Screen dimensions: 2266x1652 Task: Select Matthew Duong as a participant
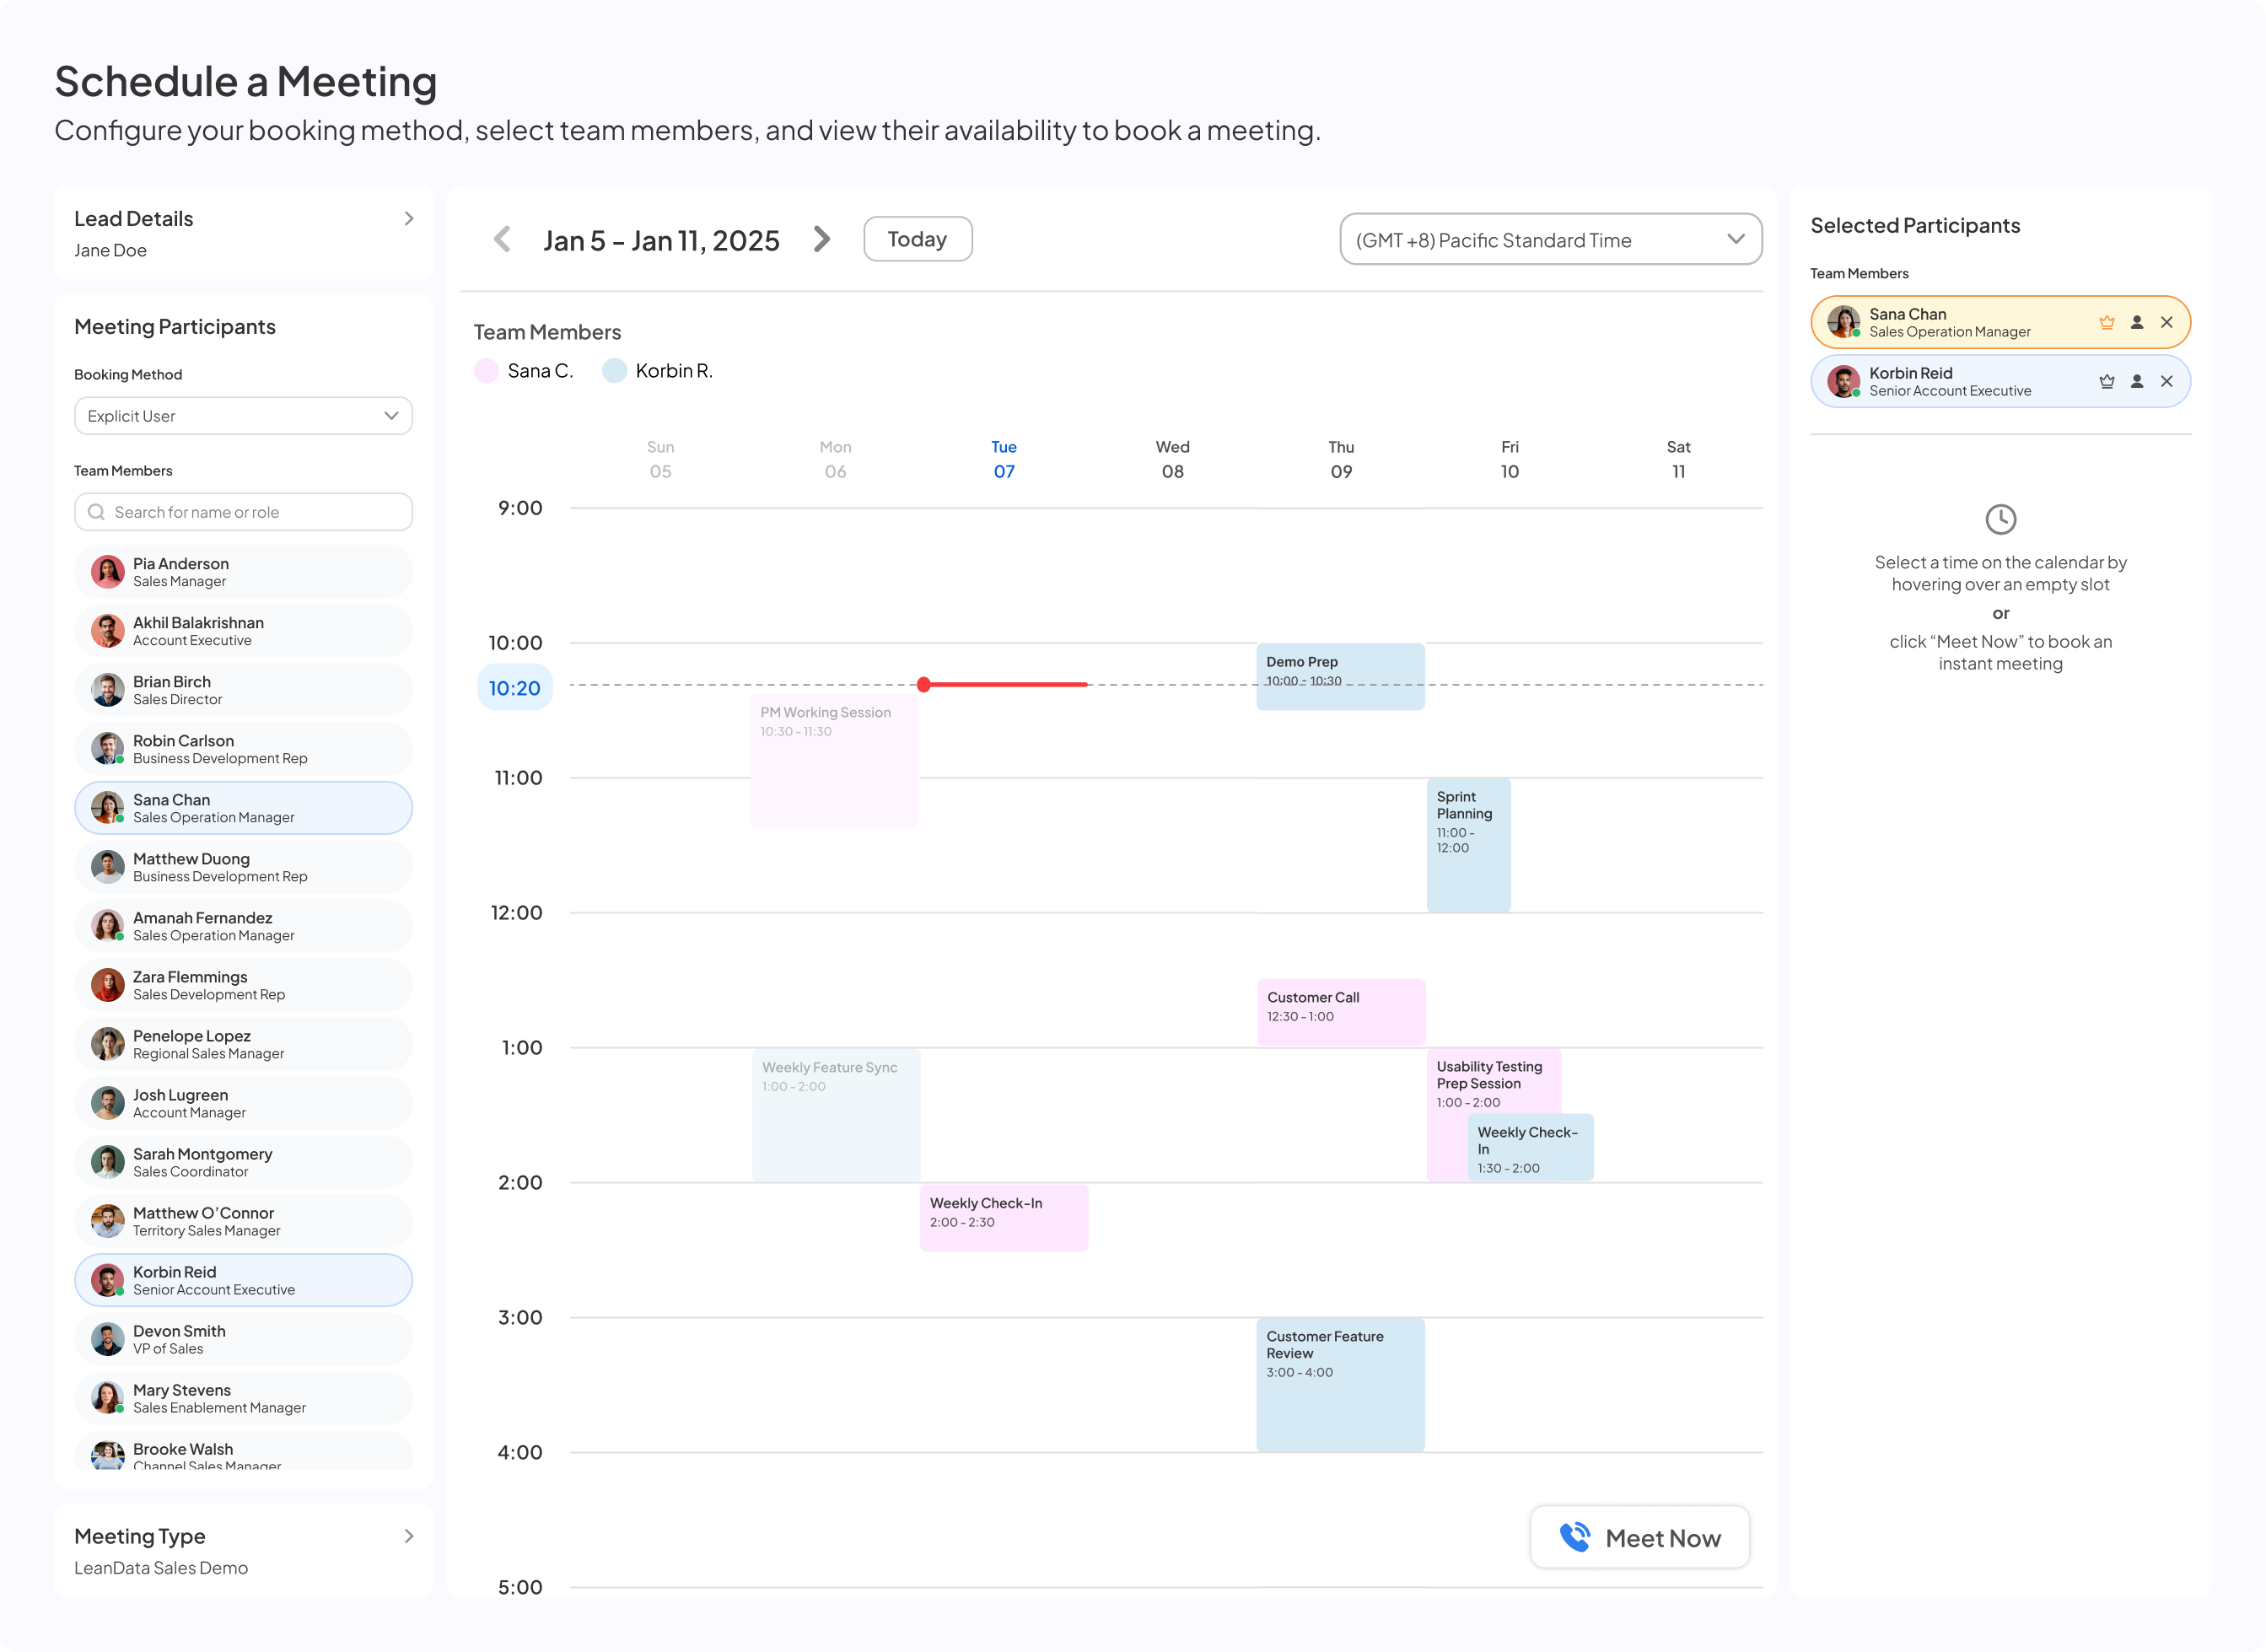click(243, 867)
